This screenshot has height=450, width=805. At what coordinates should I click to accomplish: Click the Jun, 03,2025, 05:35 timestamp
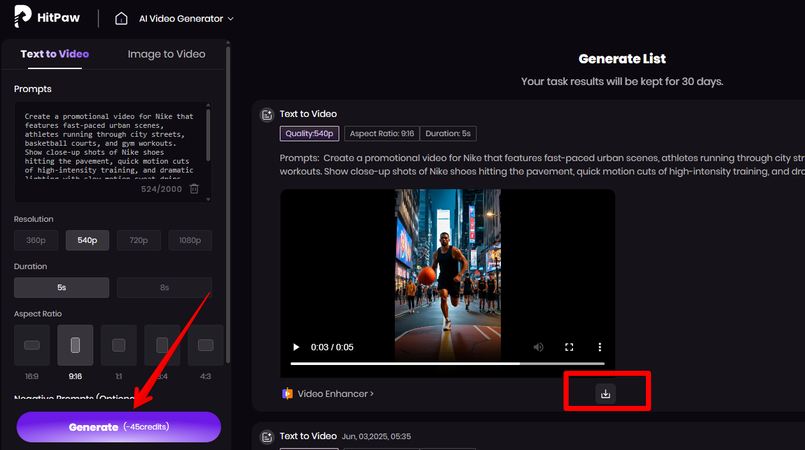[x=376, y=437]
